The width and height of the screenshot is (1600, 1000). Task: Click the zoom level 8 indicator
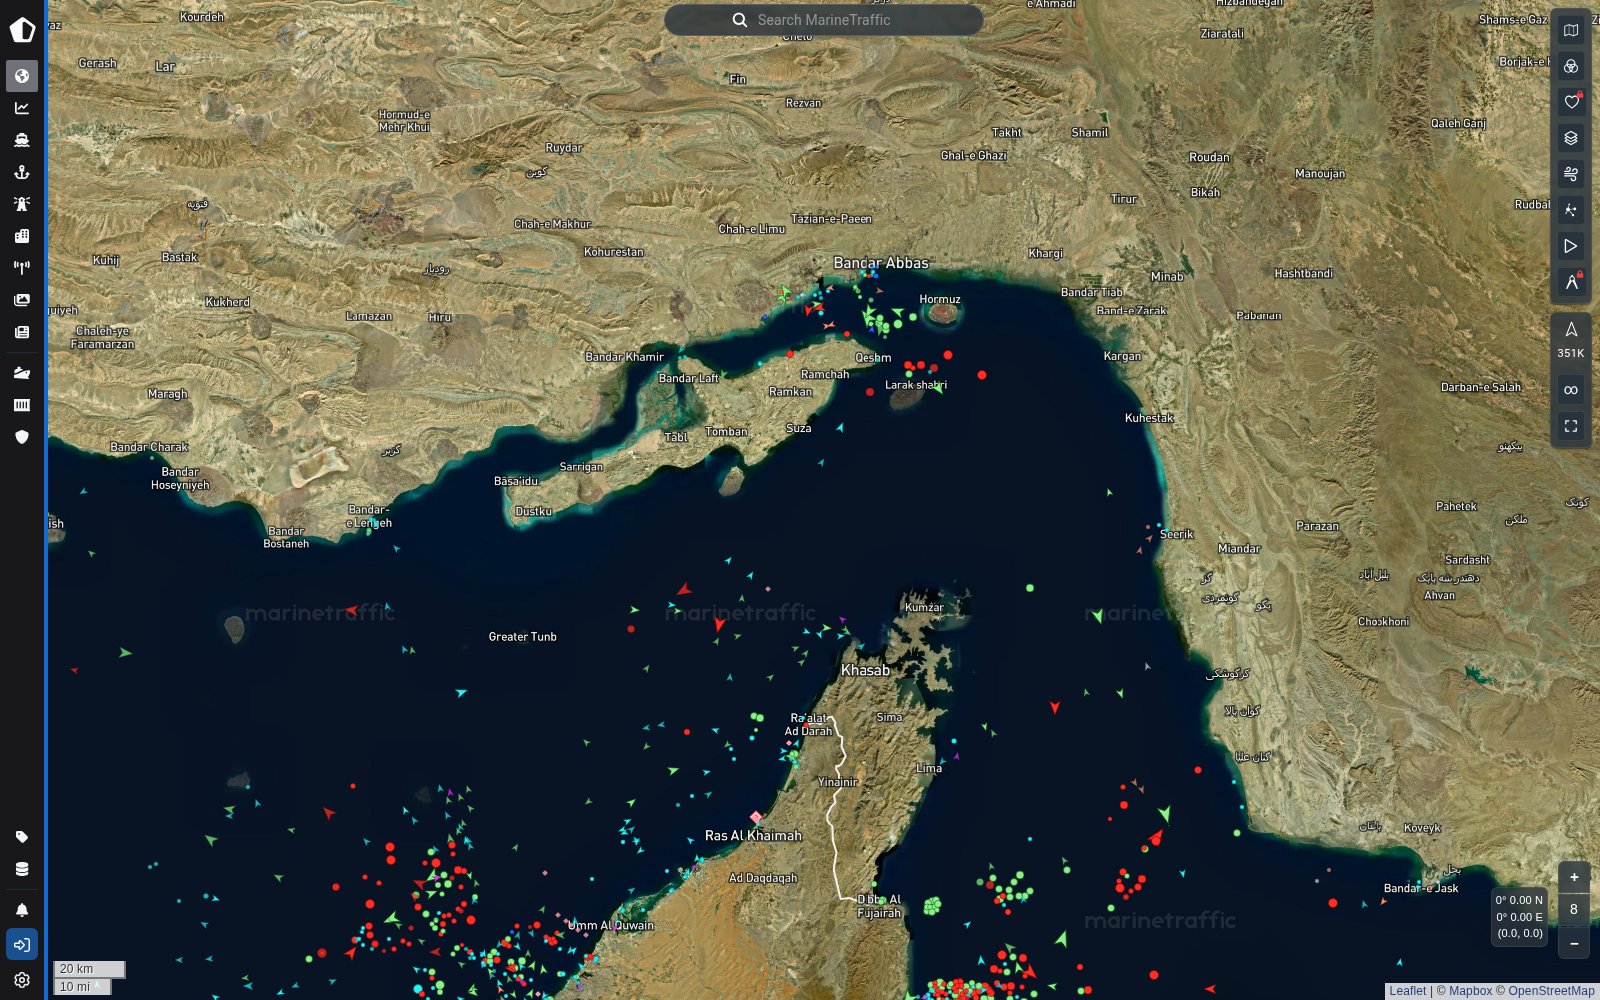1574,910
